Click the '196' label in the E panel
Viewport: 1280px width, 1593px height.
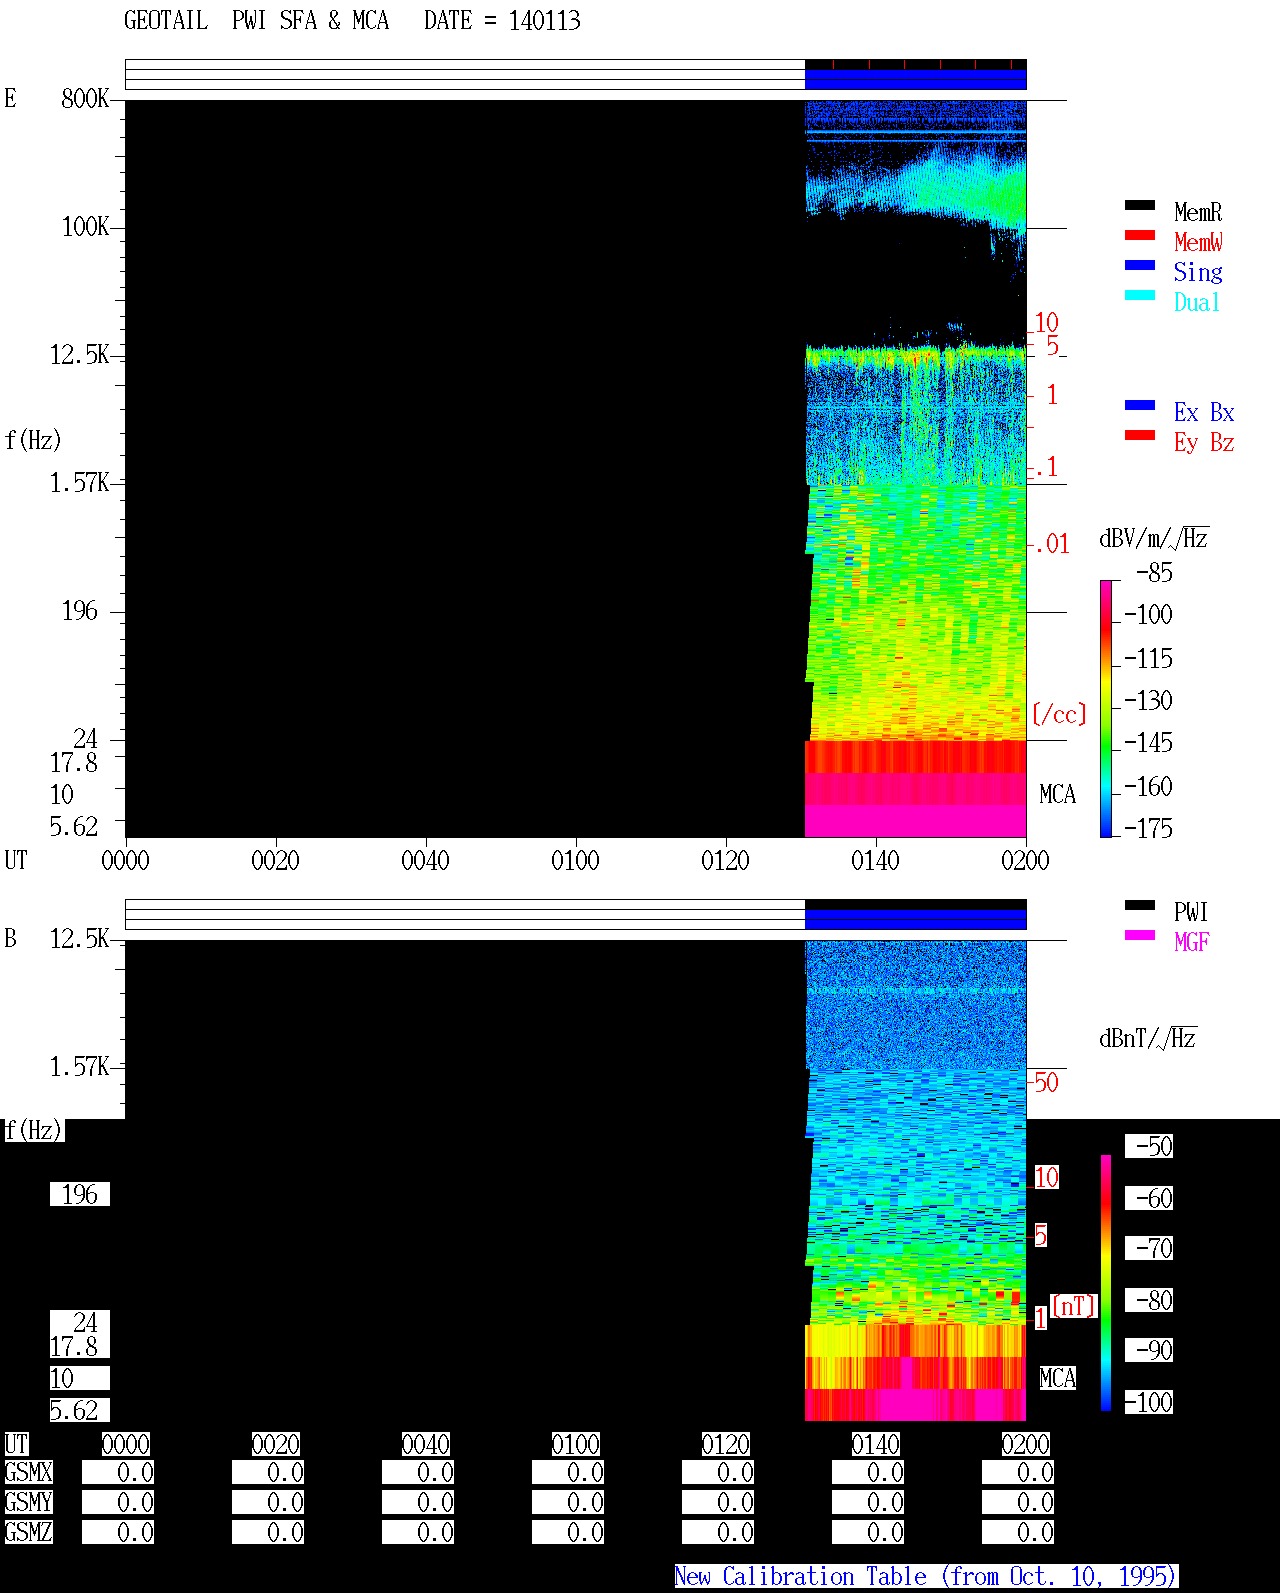pyautogui.click(x=80, y=611)
